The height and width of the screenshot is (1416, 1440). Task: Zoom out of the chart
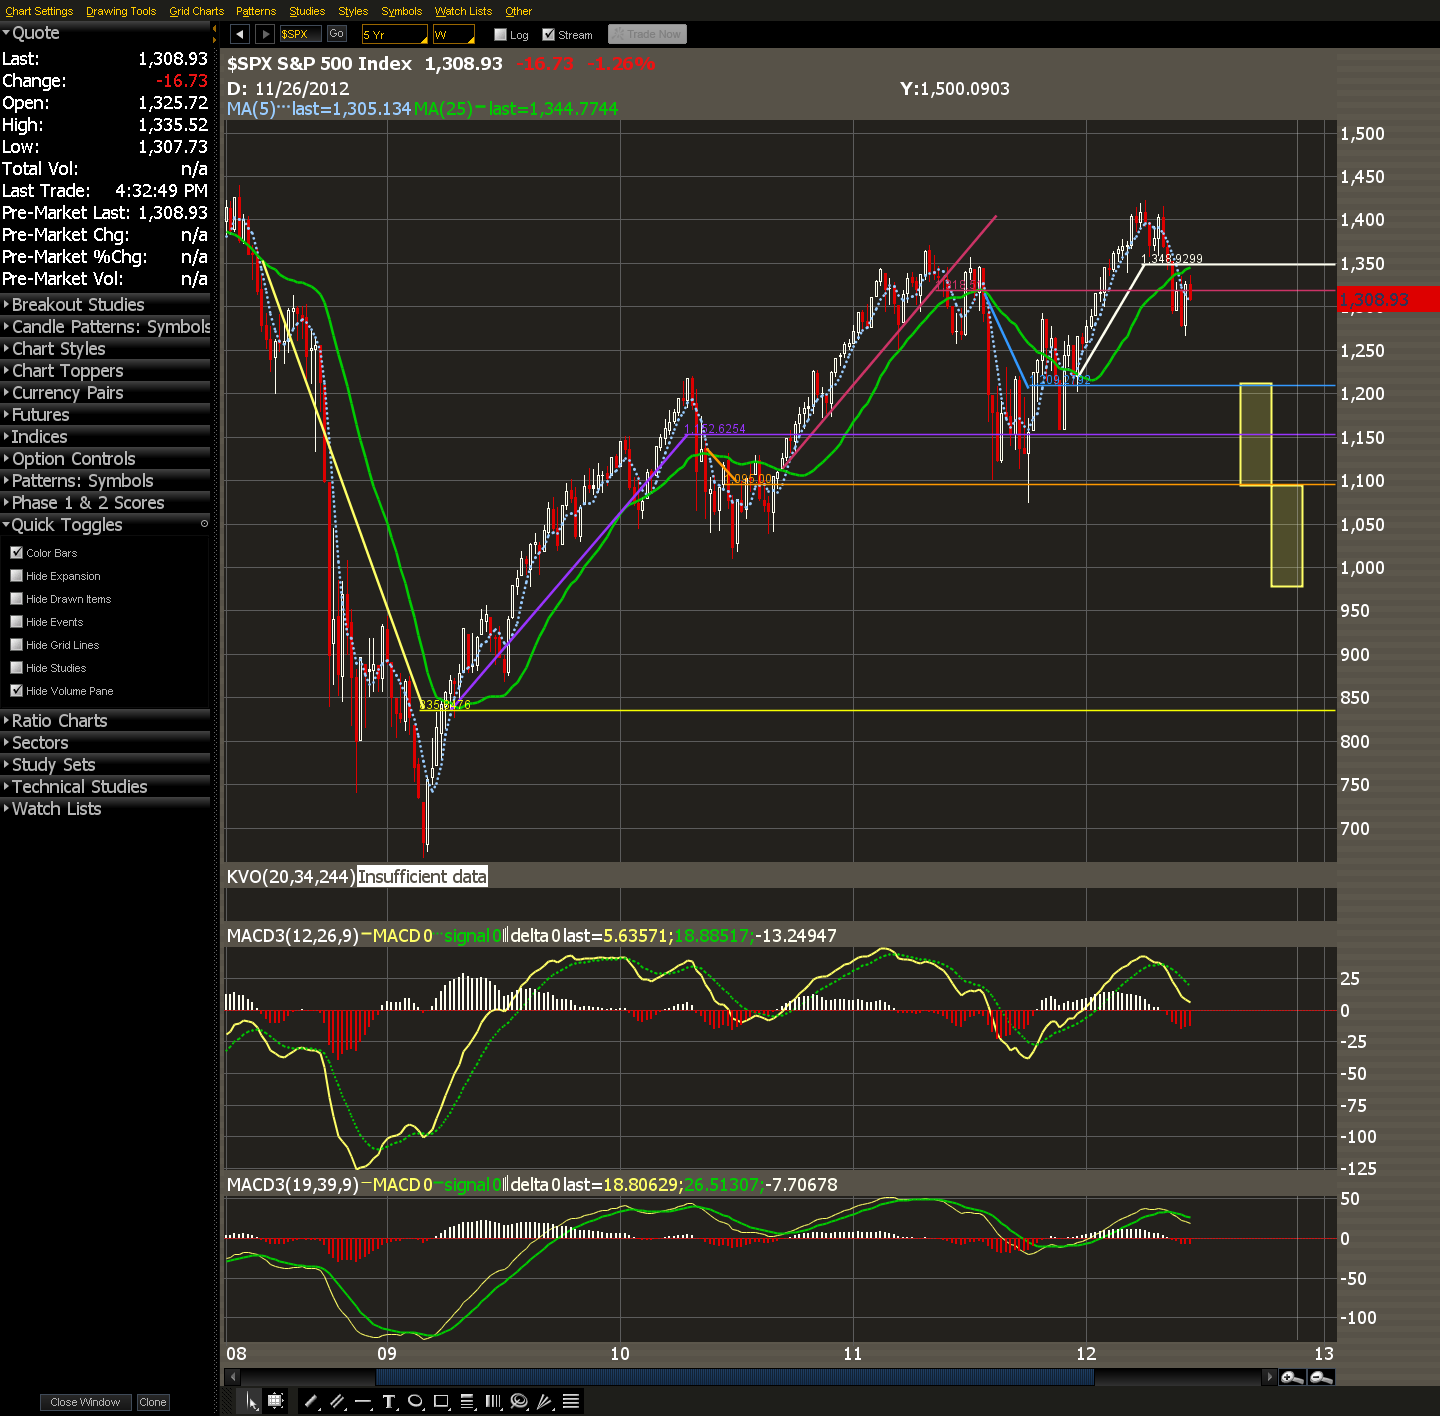point(1321,1378)
